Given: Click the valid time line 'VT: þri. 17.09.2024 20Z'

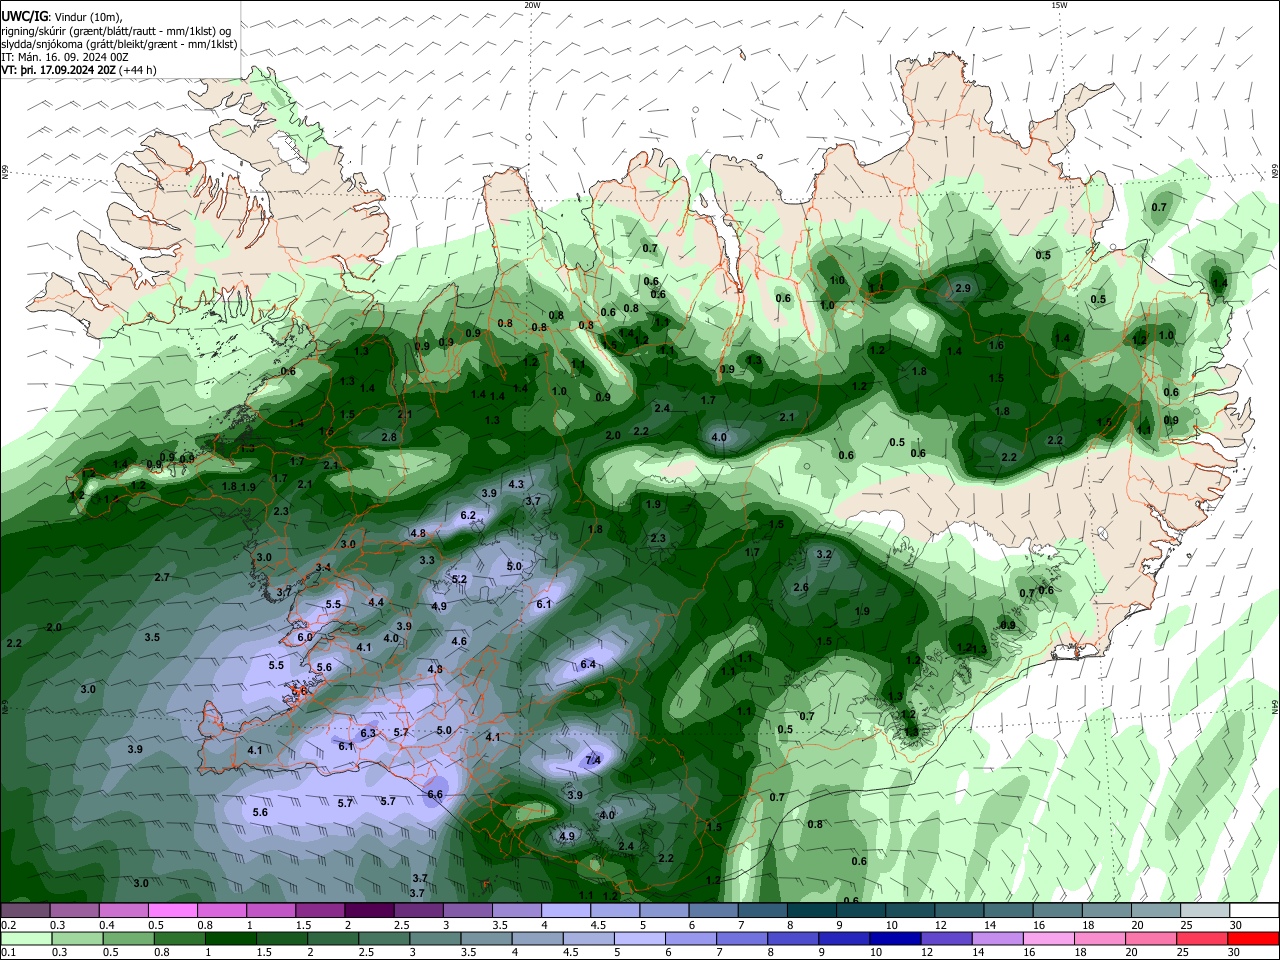Looking at the screenshot, I should point(58,70).
